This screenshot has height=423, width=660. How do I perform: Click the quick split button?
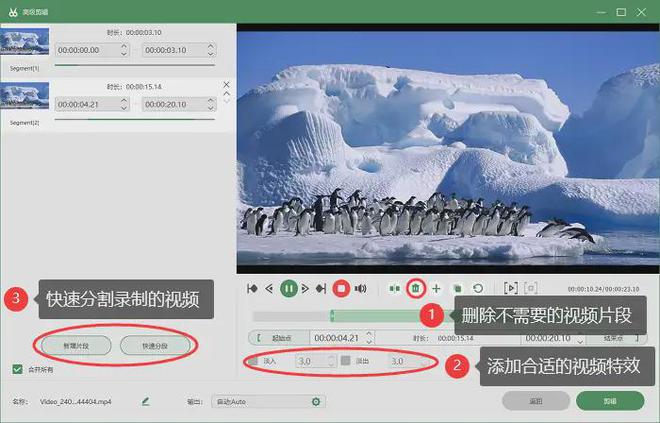click(155, 346)
